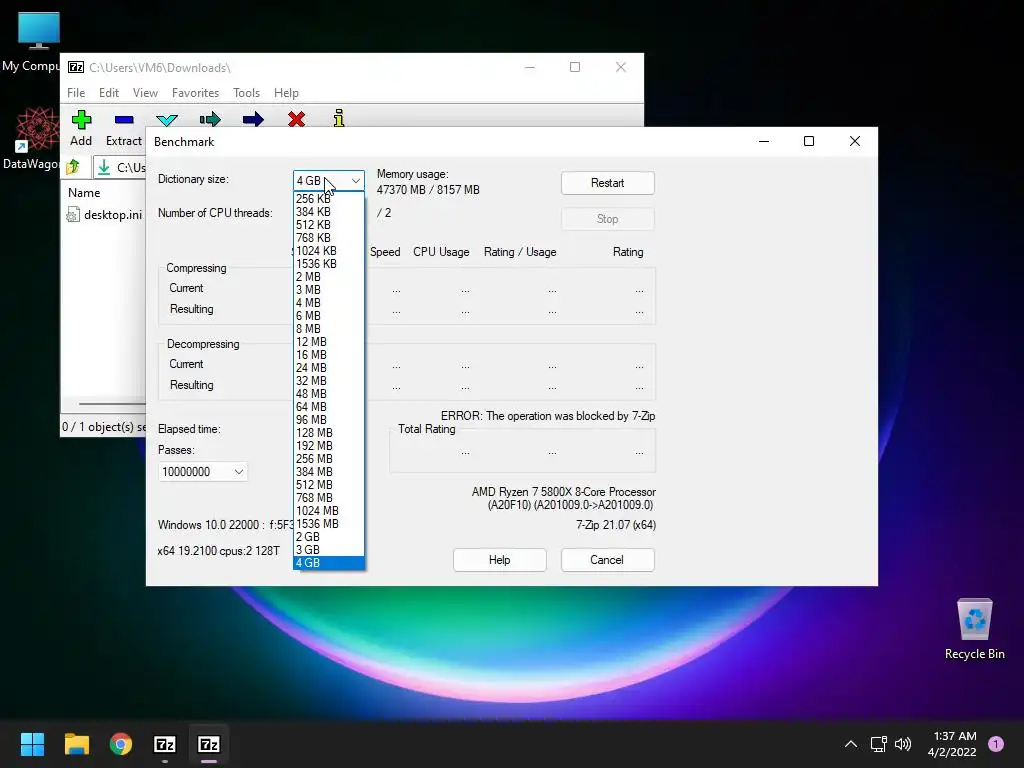
Task: Select 256 KB dictionary size
Action: 328,199
